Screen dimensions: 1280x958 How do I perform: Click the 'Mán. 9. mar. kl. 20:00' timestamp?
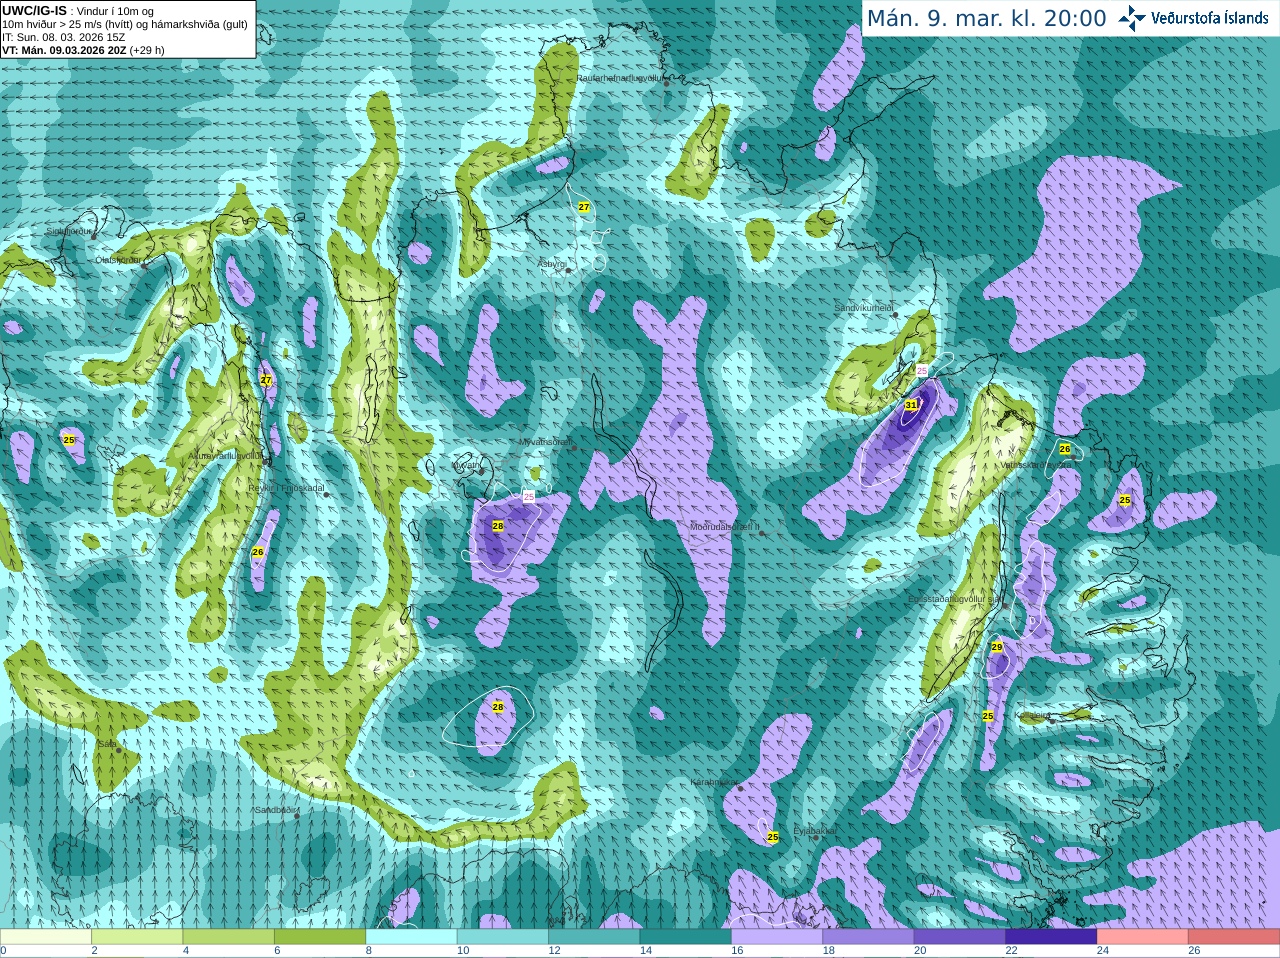[x=986, y=19]
